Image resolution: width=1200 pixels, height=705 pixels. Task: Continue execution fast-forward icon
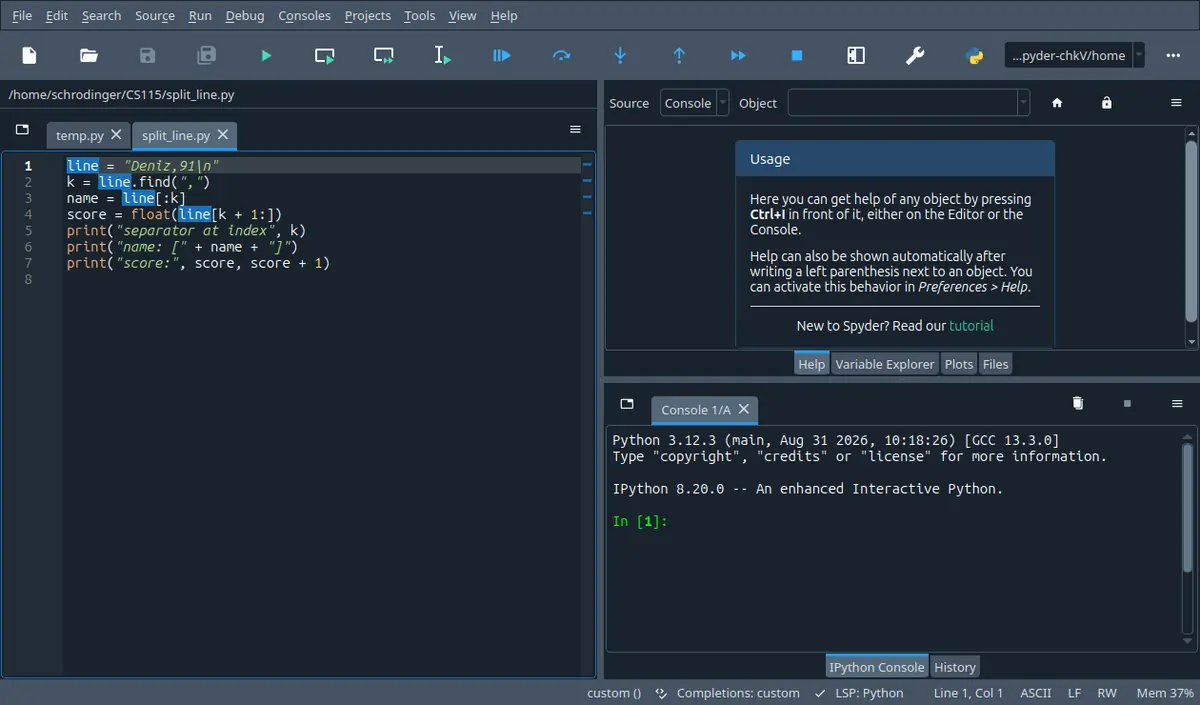(738, 56)
